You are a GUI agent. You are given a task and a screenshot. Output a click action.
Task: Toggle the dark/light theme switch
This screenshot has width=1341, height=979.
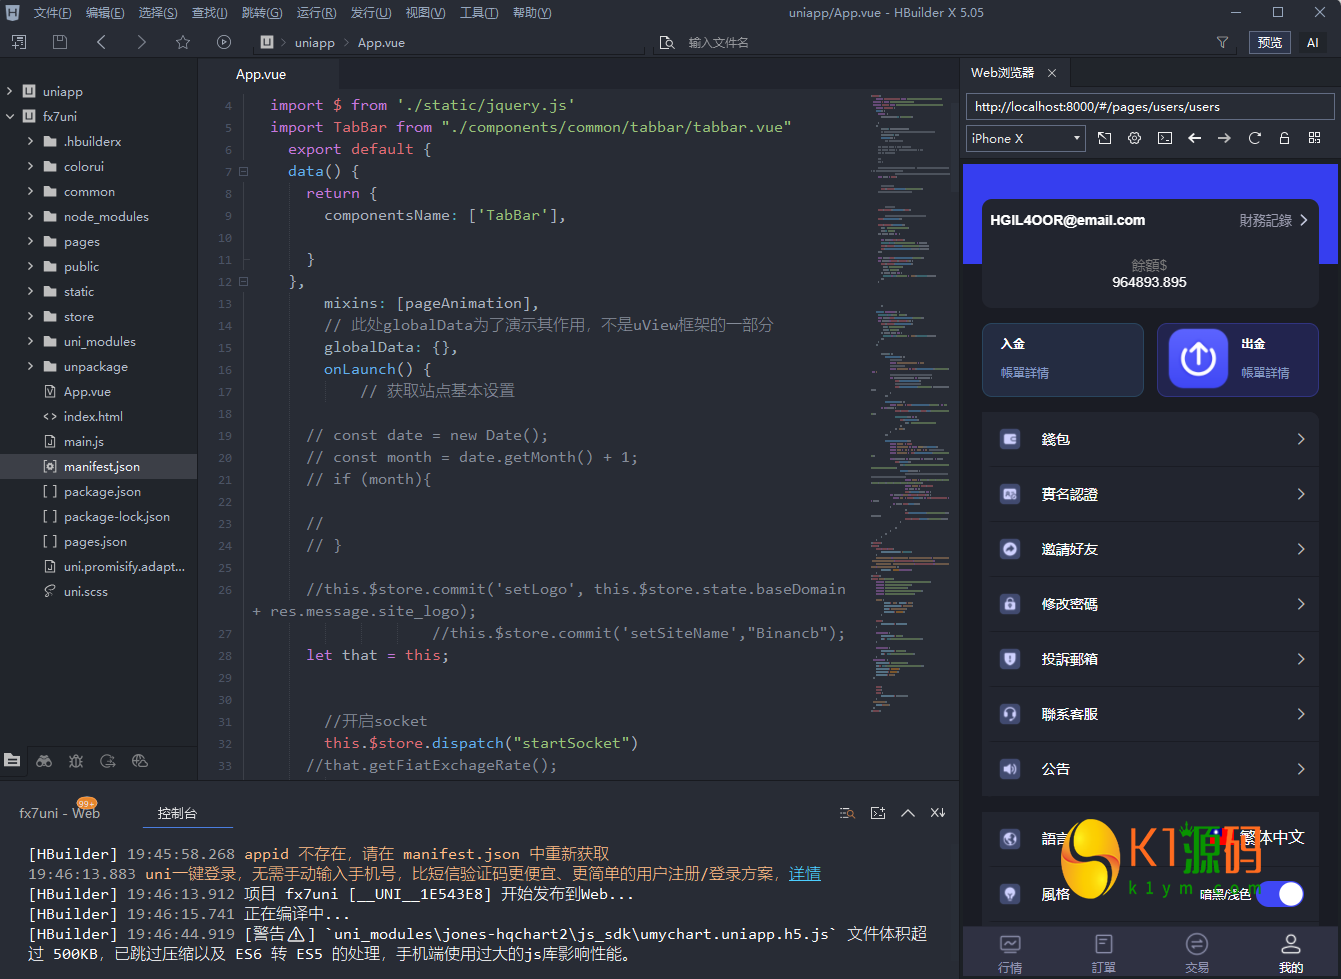coord(1280,894)
